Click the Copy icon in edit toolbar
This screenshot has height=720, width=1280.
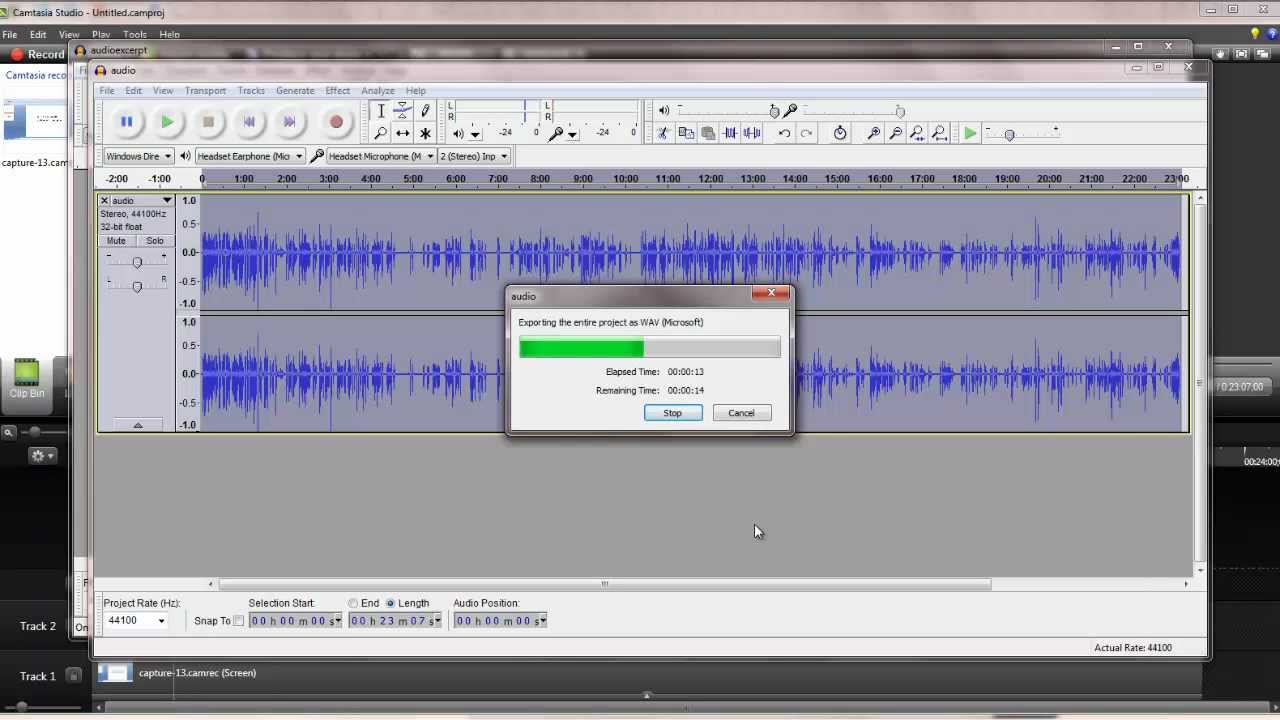[686, 133]
